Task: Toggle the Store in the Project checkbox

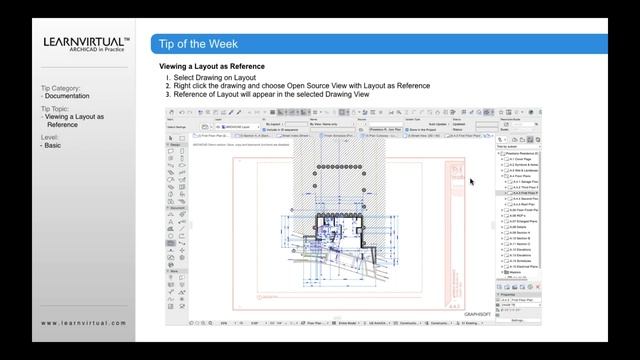Action: [x=407, y=130]
